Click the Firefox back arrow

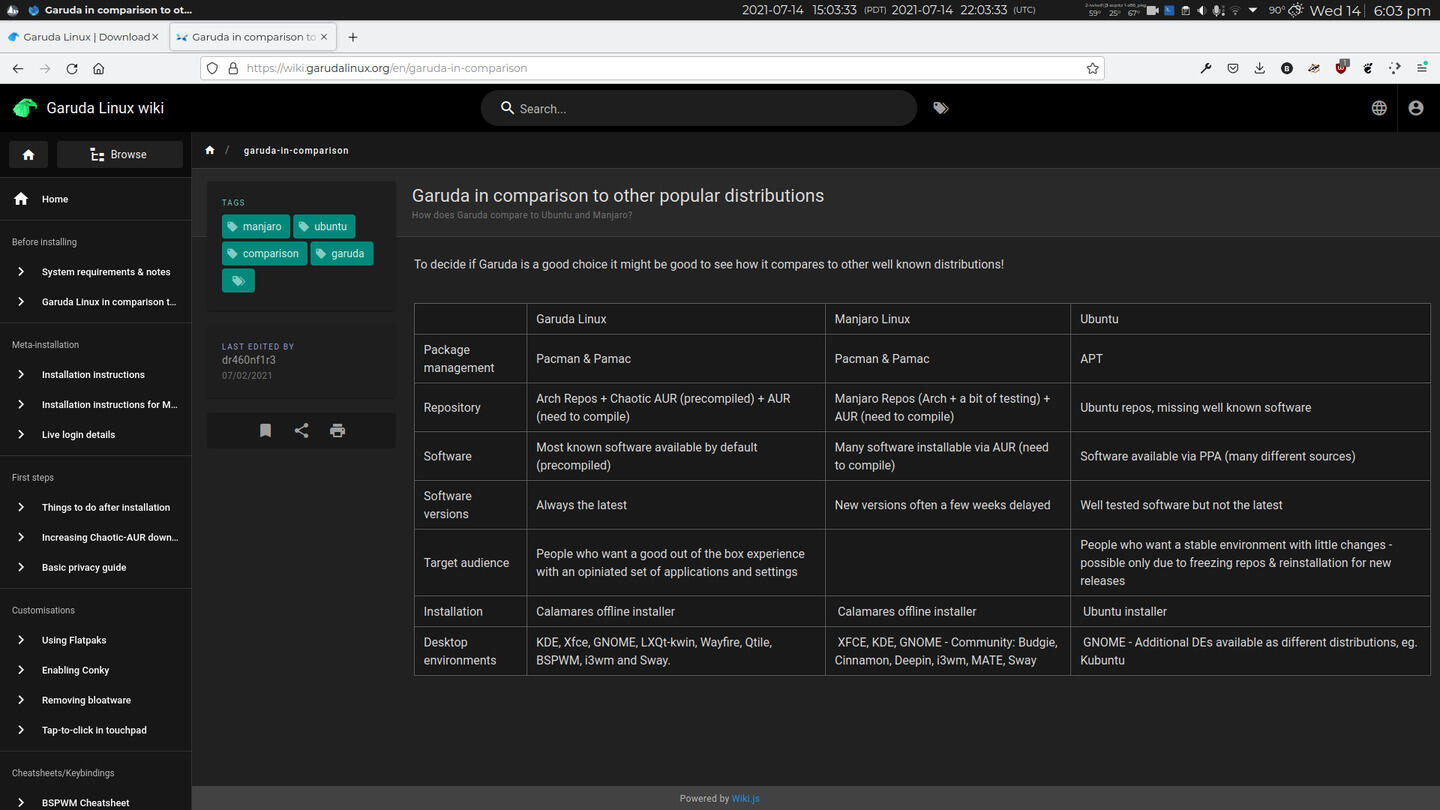(18, 68)
